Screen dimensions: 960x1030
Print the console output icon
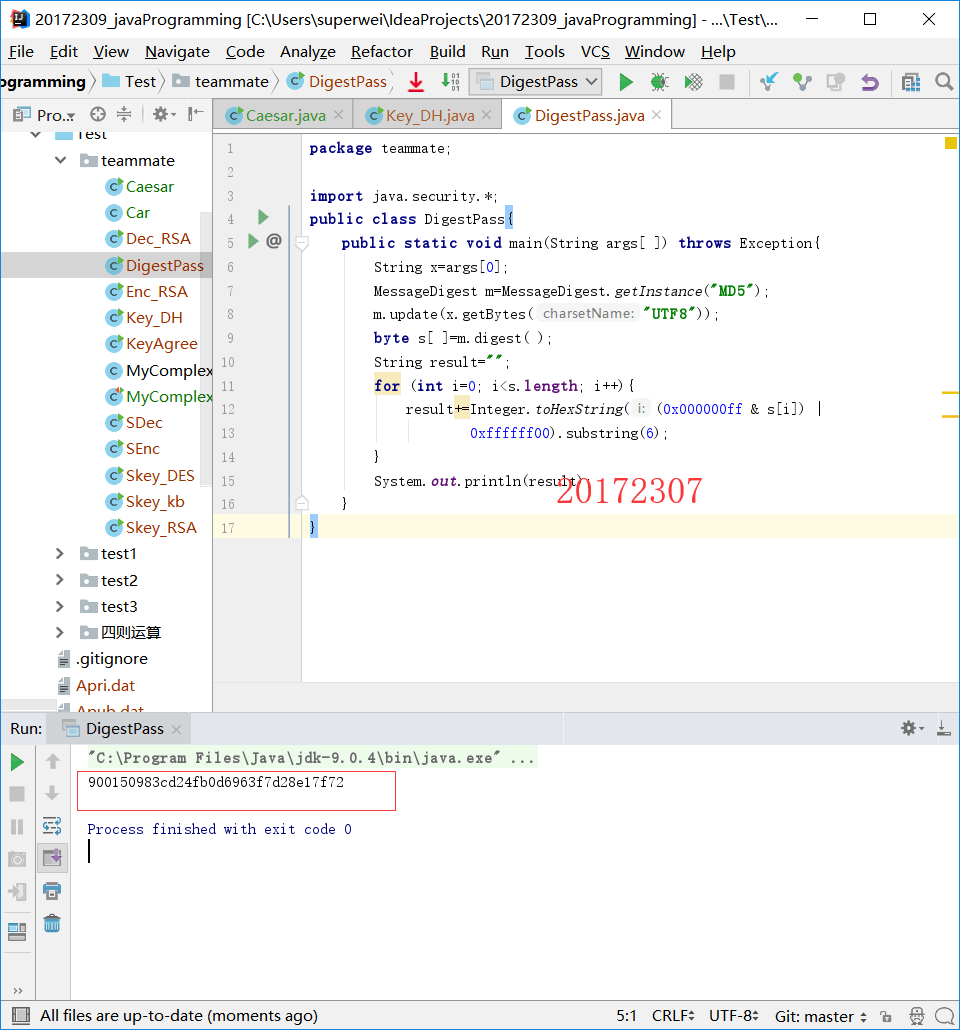pos(52,891)
